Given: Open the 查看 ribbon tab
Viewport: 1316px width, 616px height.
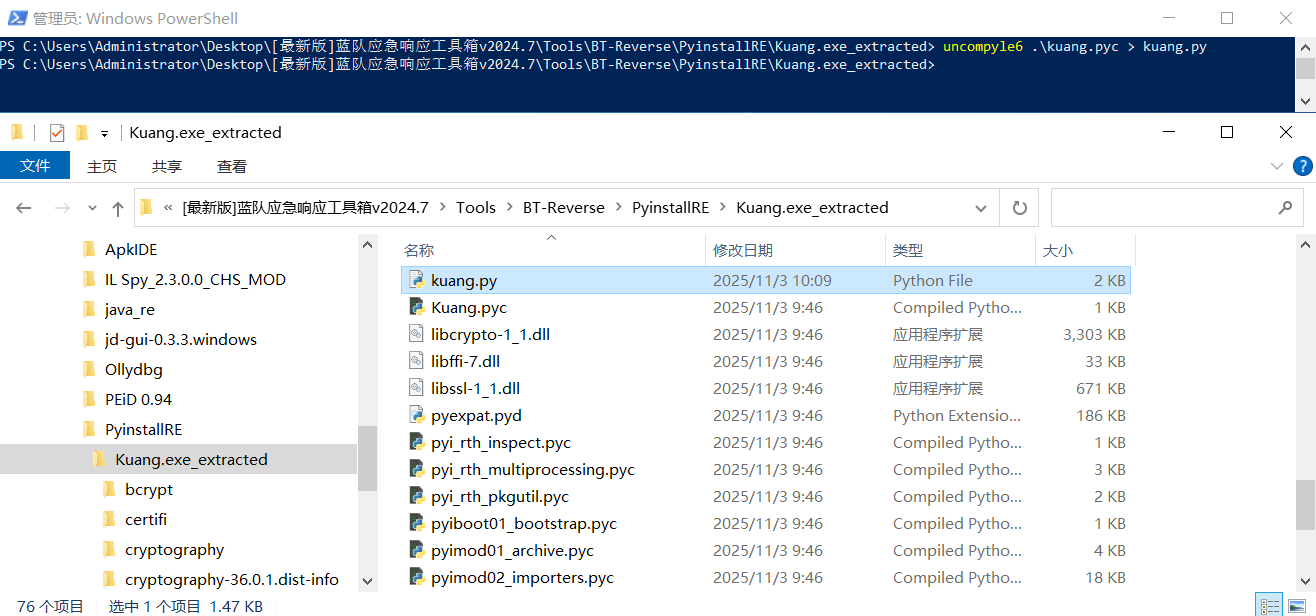Looking at the screenshot, I should 232,167.
